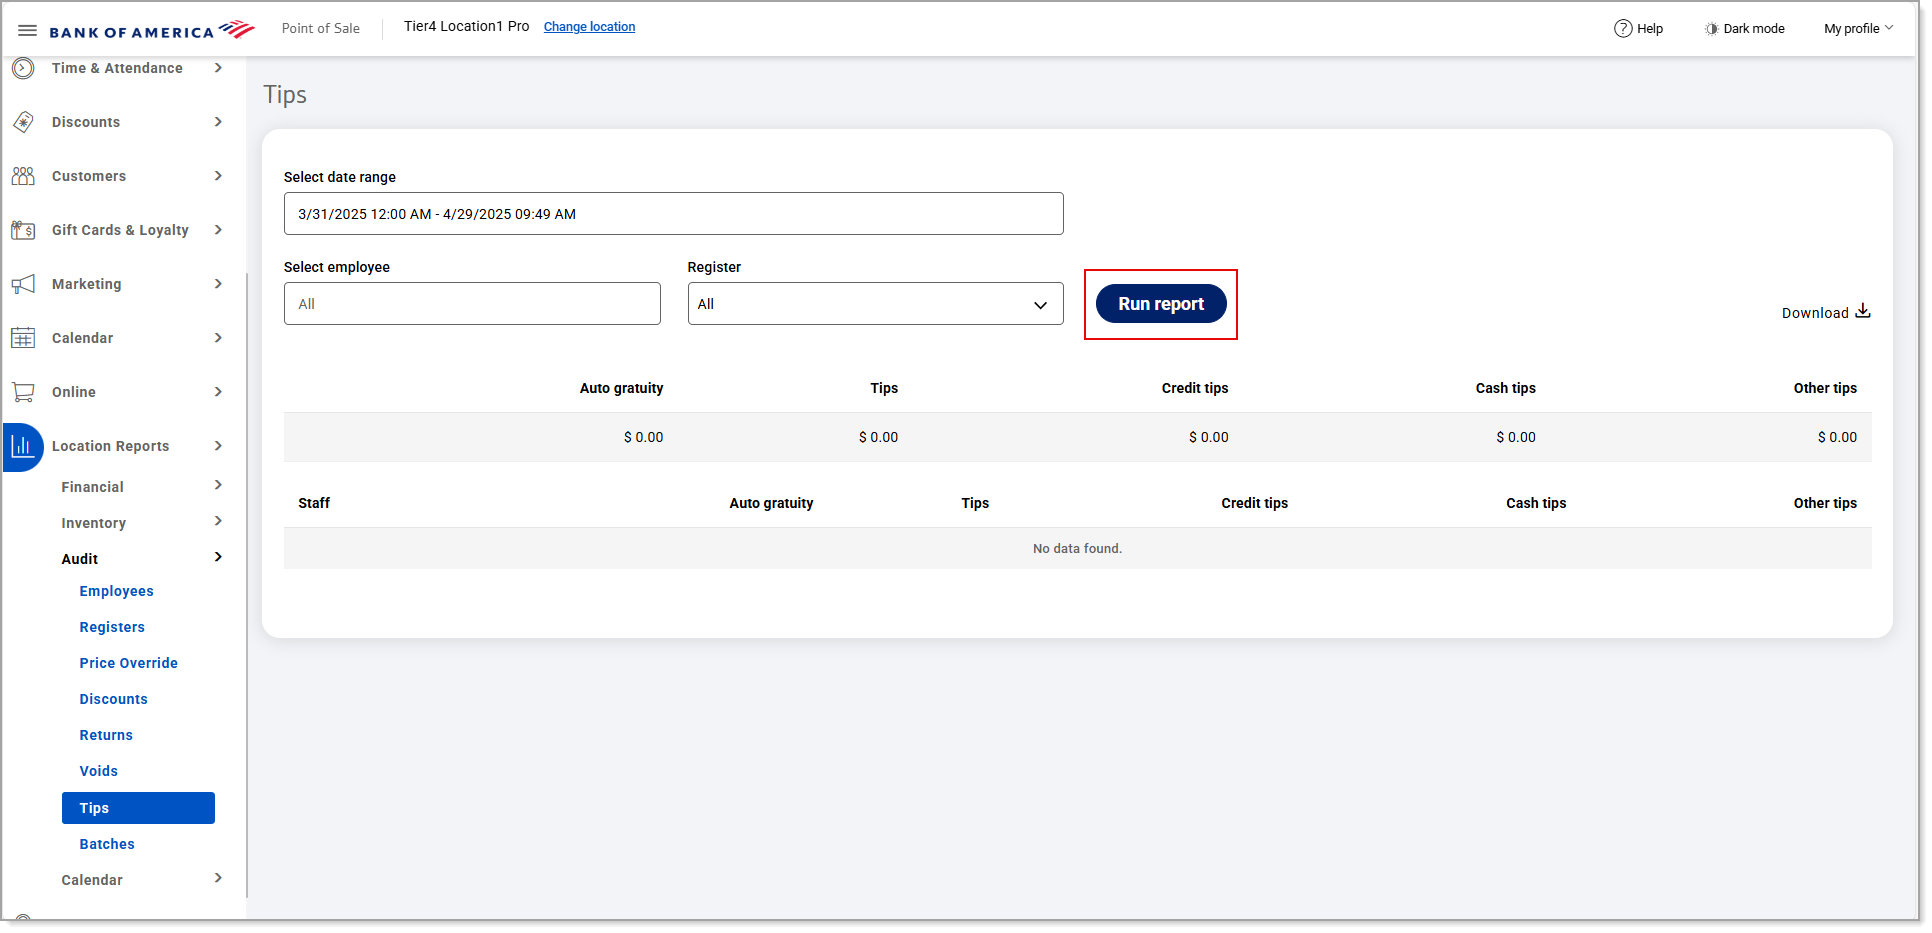Viewport: 1932px width, 933px height.
Task: Click the Help text label
Action: point(1650,28)
